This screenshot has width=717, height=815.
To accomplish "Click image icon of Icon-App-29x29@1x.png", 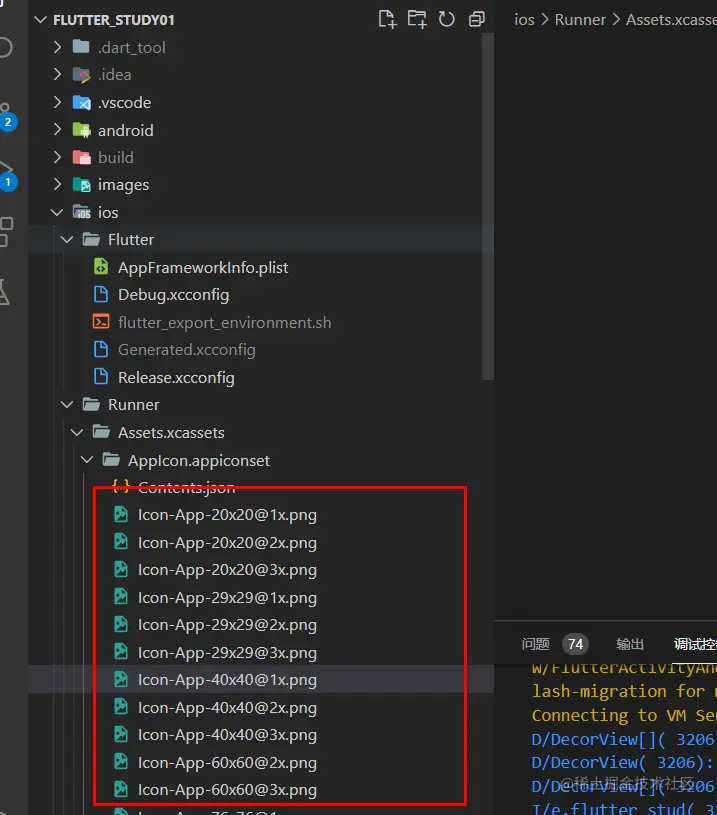I will tap(121, 597).
